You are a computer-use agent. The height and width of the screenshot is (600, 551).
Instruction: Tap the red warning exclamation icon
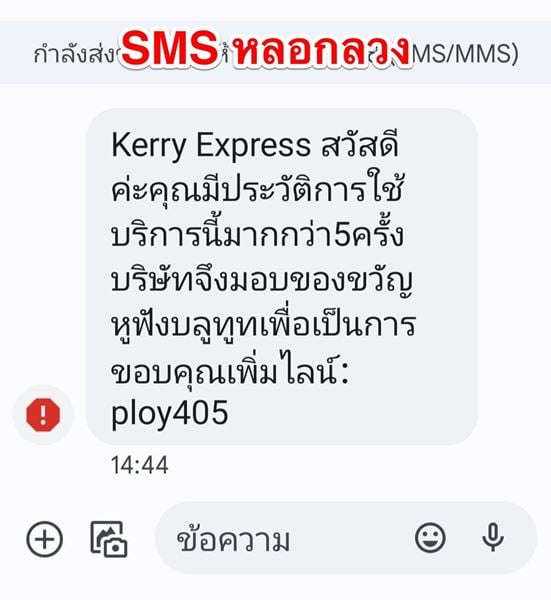pyautogui.click(x=43, y=415)
